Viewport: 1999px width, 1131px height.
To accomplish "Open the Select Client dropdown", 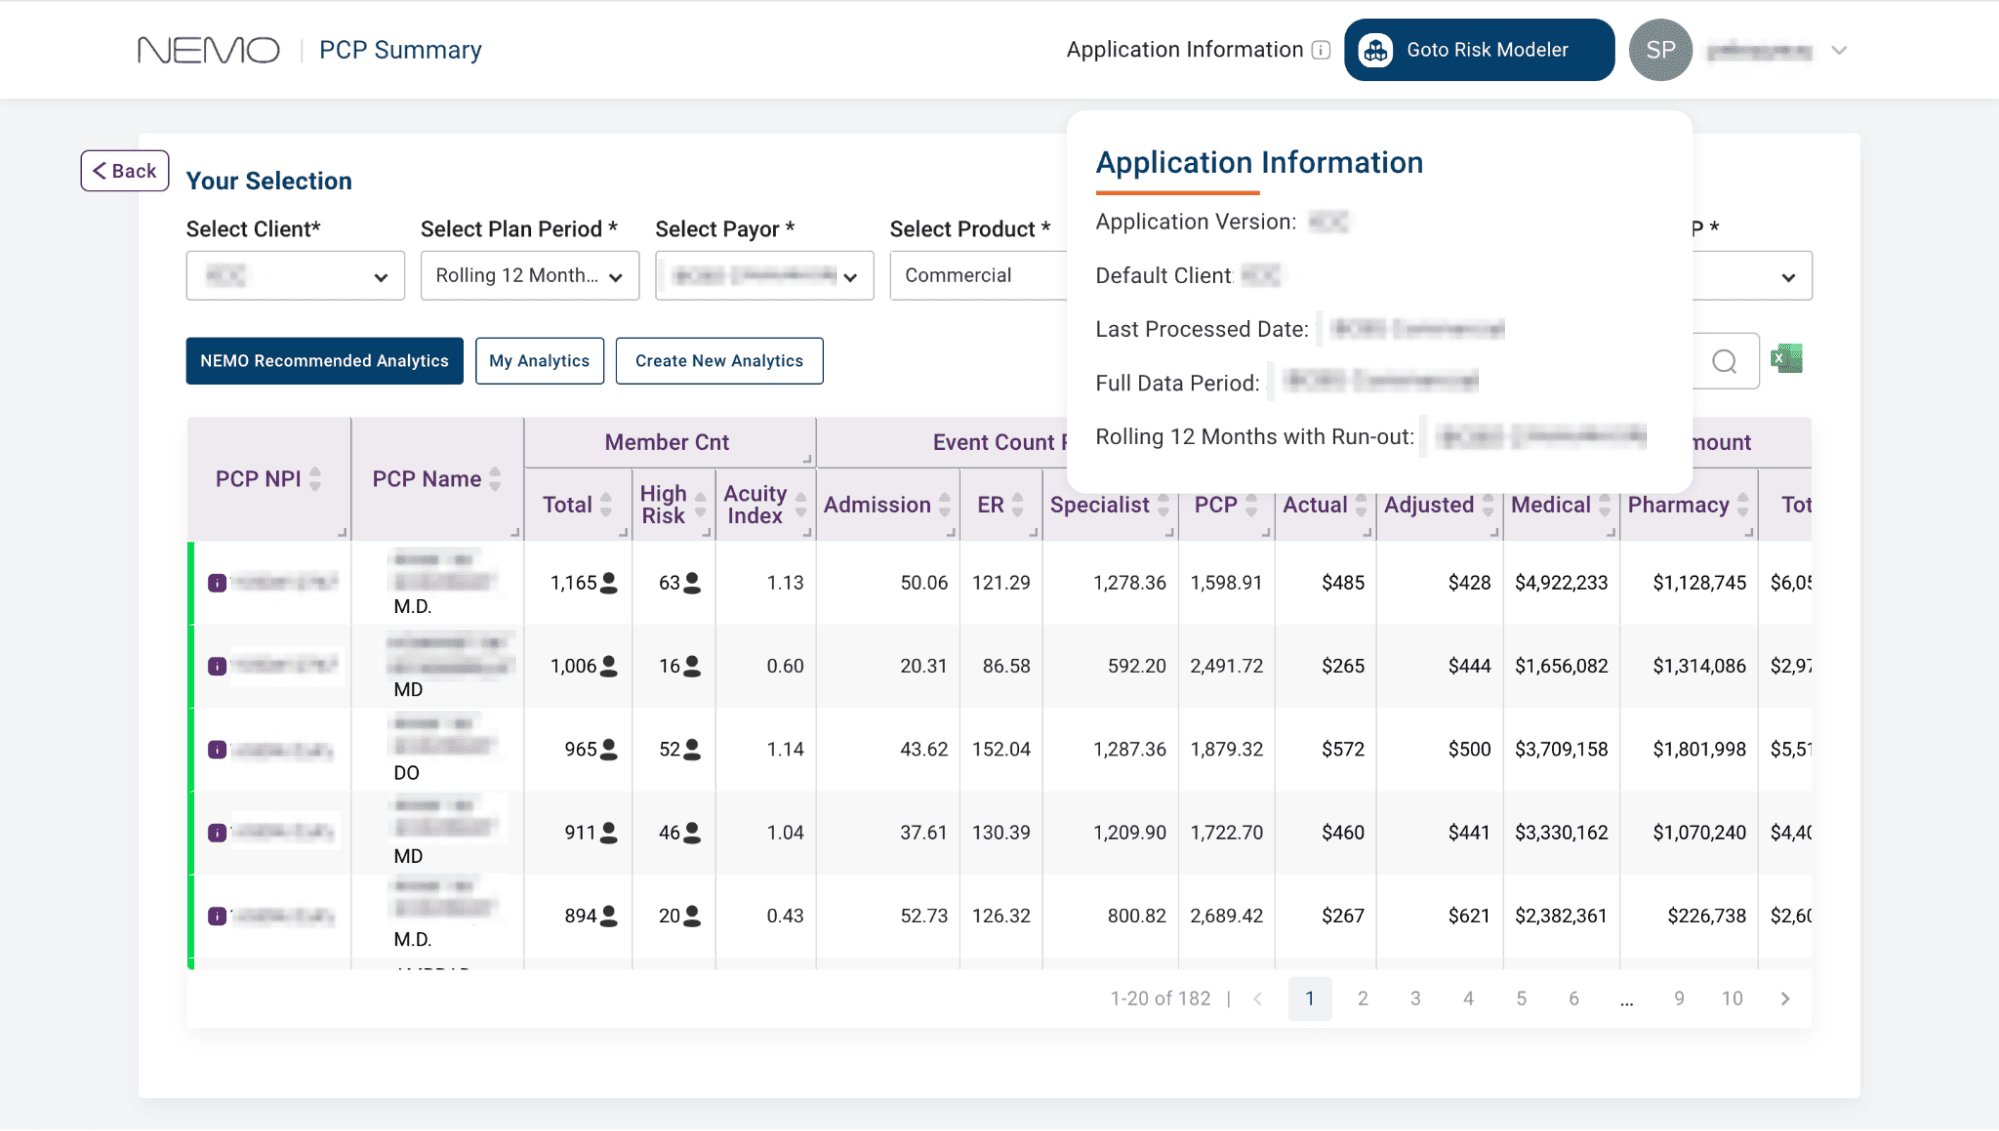I will click(295, 276).
